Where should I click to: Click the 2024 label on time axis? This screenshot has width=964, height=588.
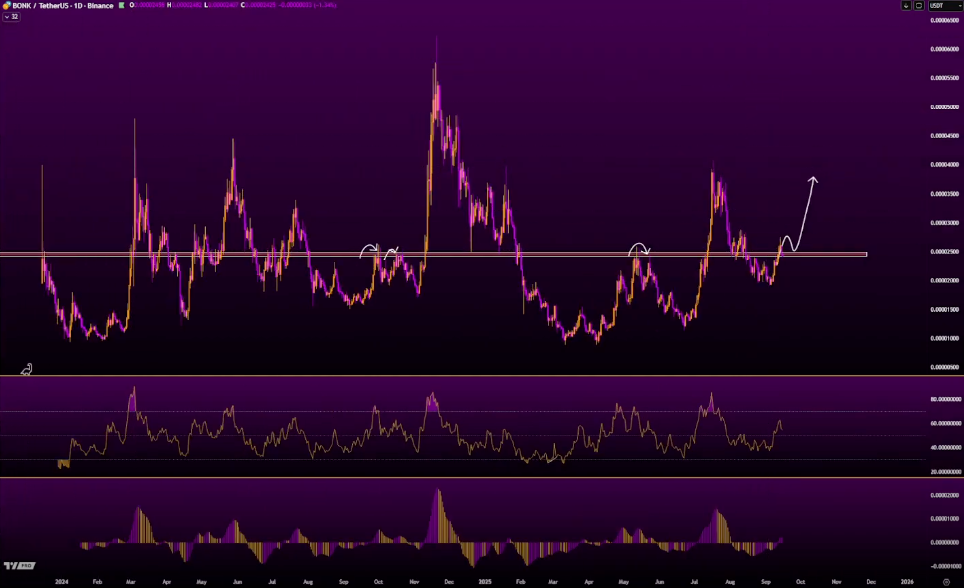(x=61, y=580)
